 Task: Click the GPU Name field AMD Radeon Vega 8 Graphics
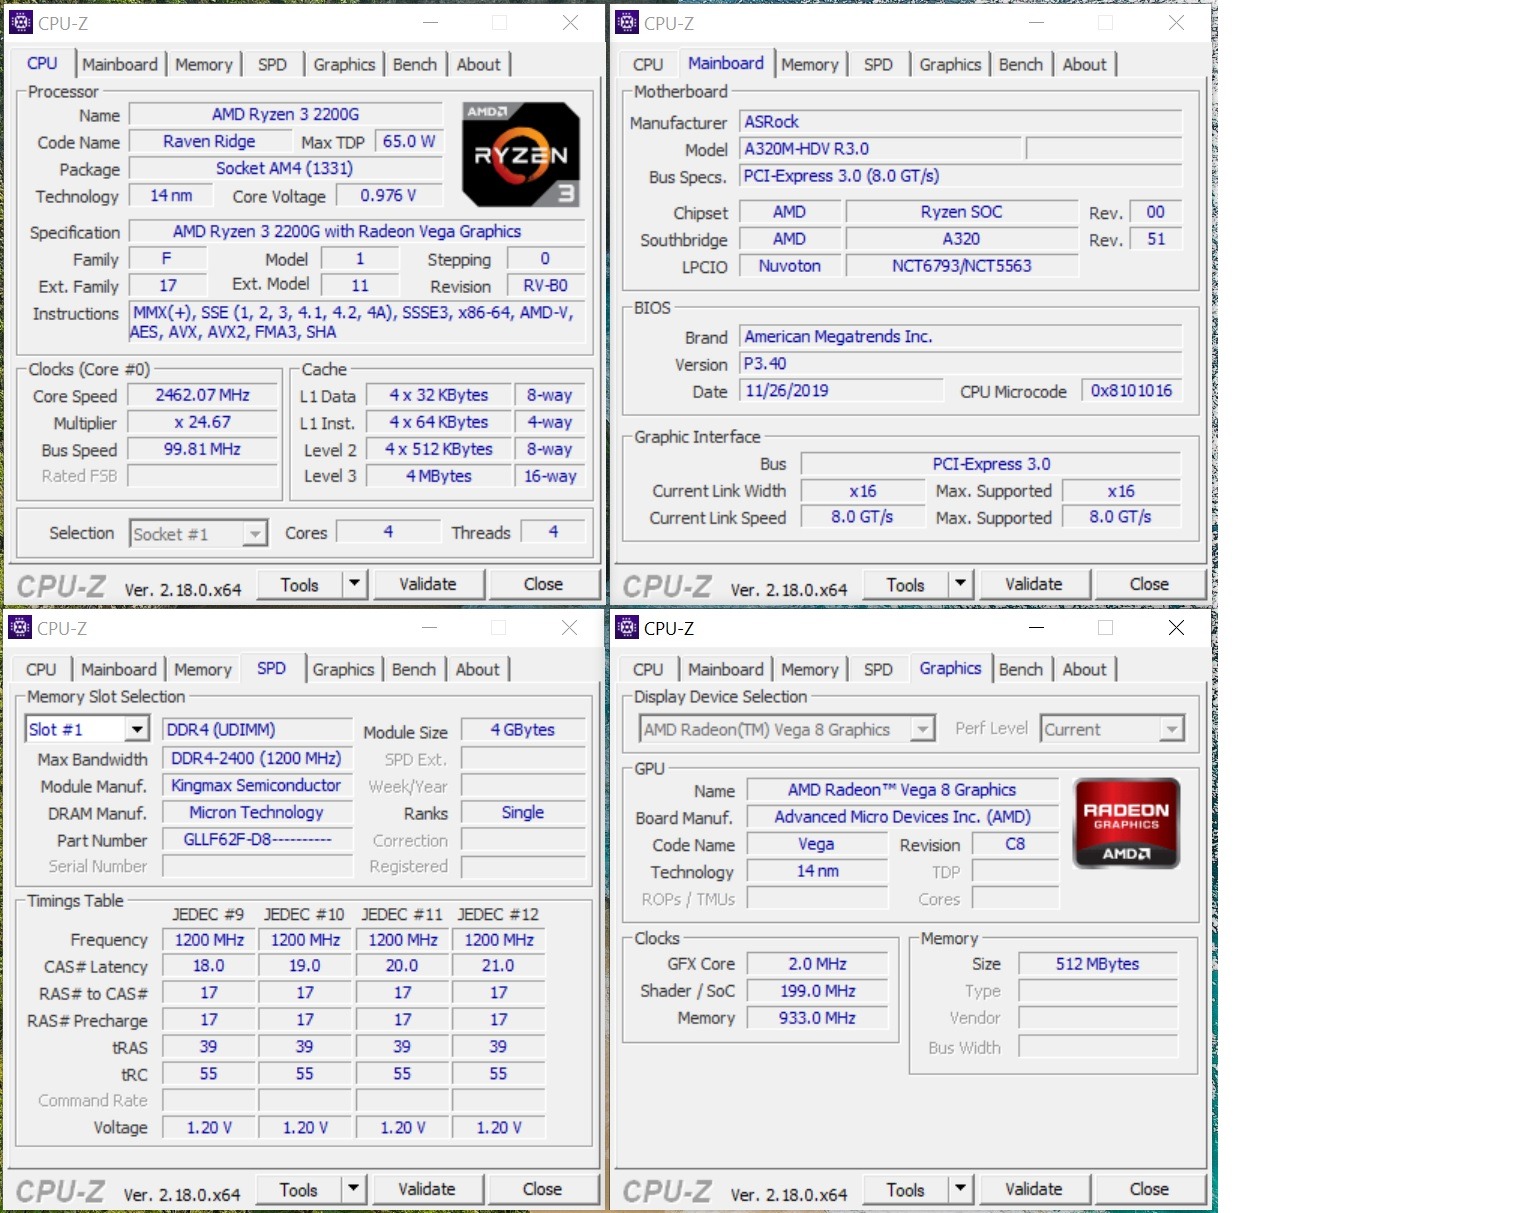click(x=902, y=790)
